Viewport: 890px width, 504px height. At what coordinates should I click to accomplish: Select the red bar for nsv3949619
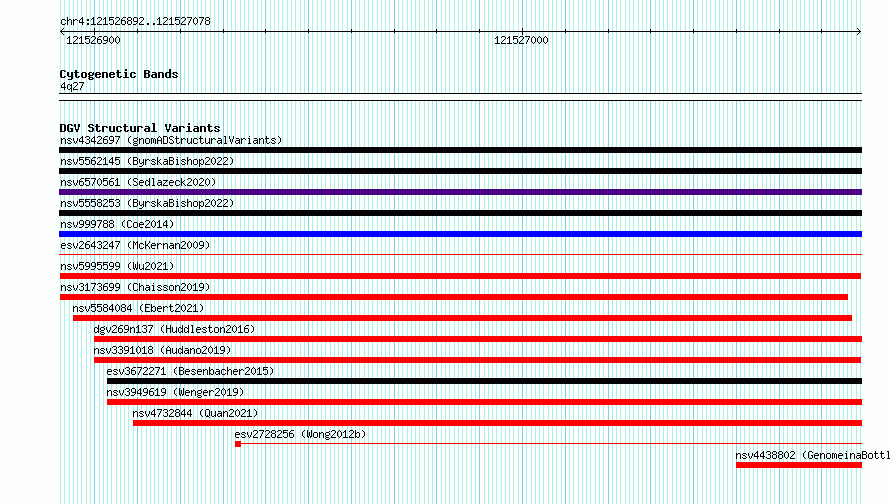click(x=484, y=402)
